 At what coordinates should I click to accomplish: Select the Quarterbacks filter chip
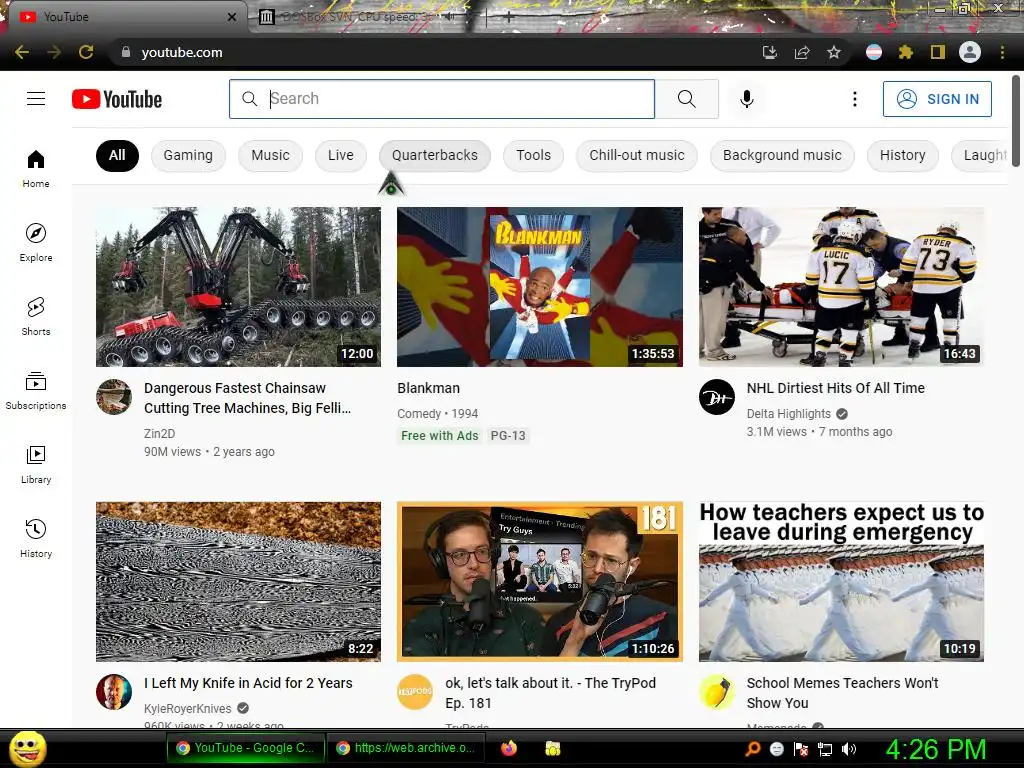(435, 155)
